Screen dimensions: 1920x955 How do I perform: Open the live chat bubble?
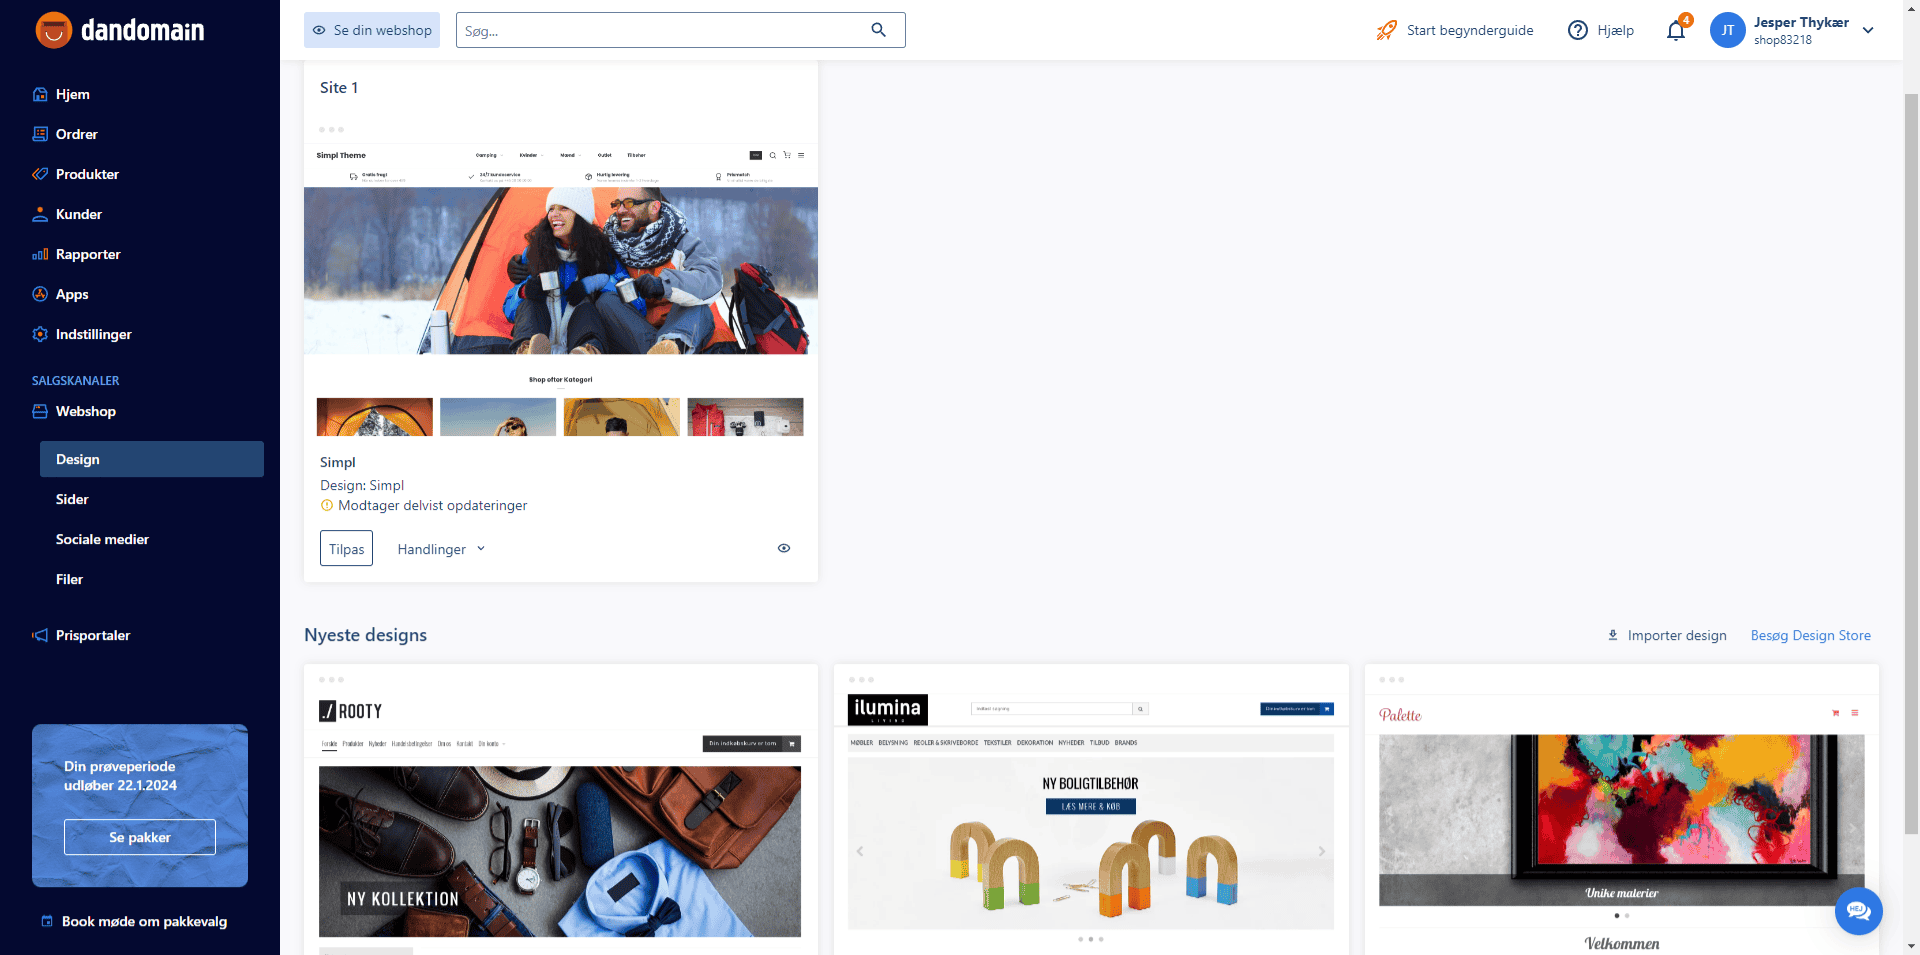pos(1858,911)
